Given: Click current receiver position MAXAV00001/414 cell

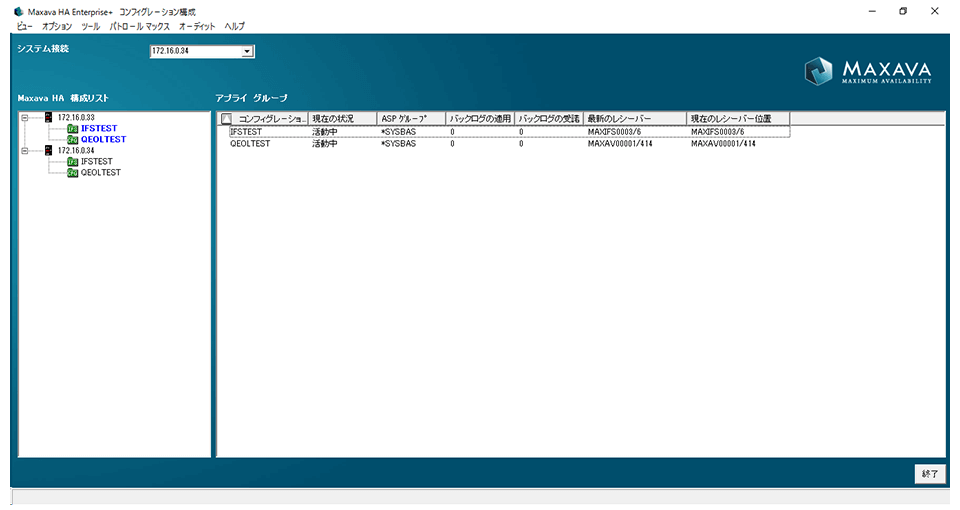Looking at the screenshot, I should [723, 144].
